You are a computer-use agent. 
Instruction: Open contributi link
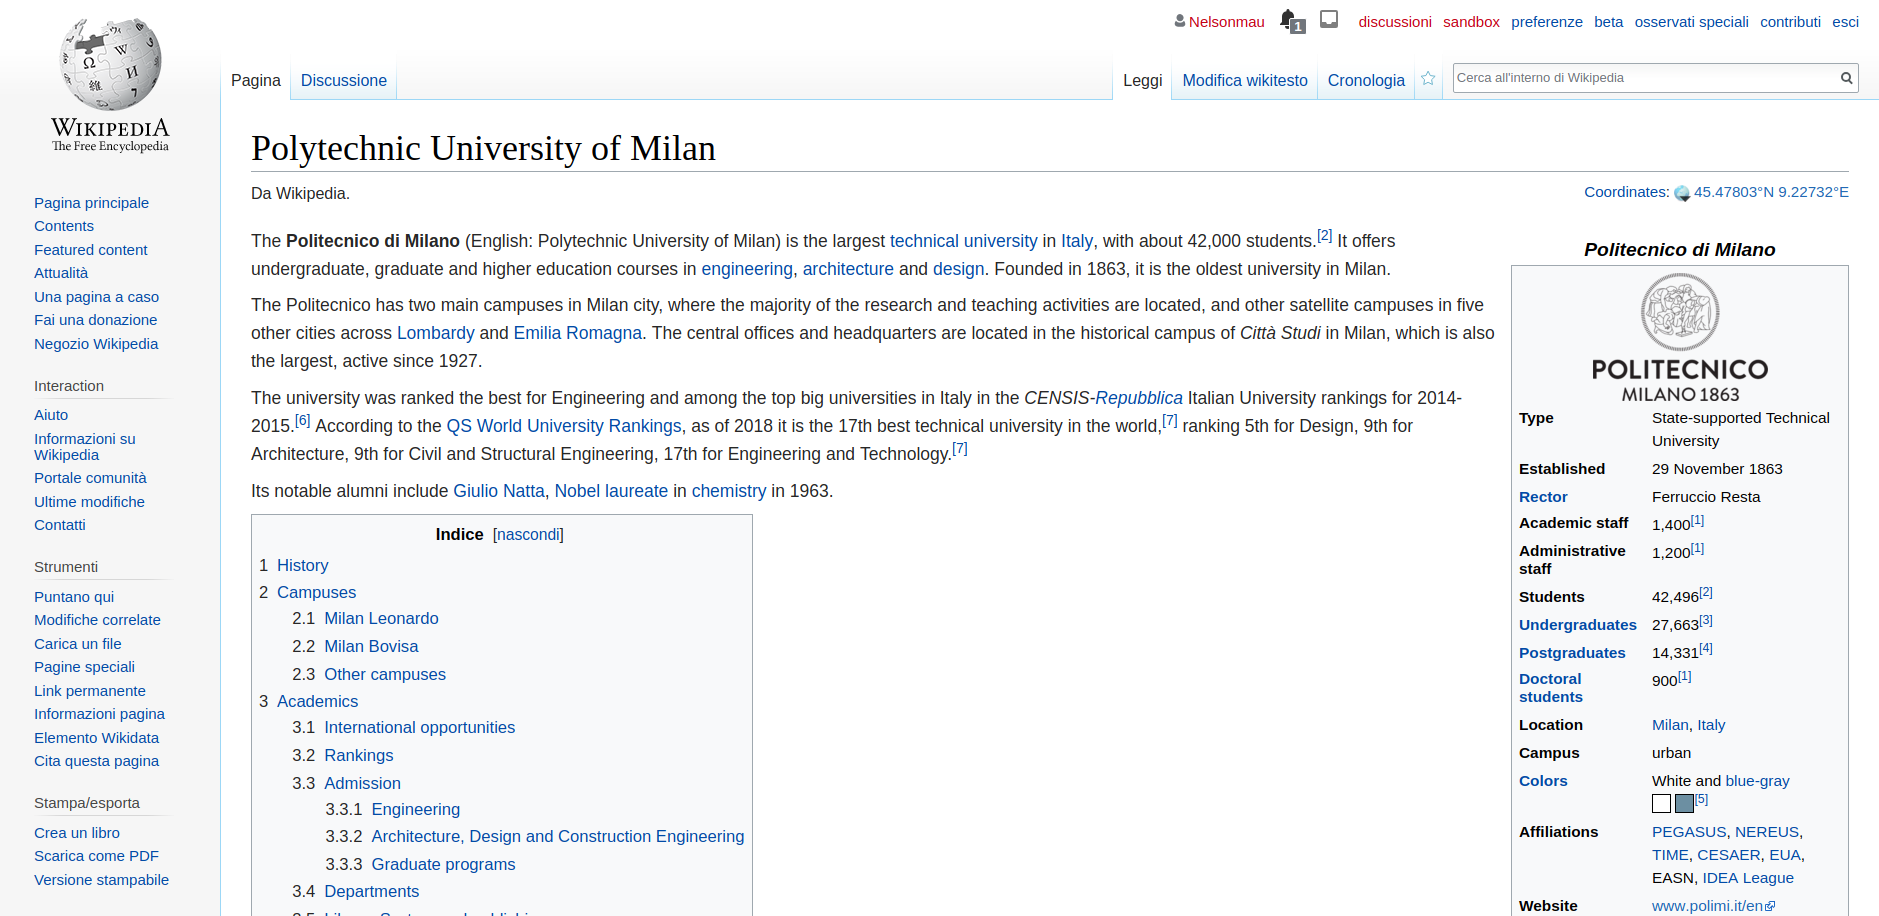point(1790,22)
